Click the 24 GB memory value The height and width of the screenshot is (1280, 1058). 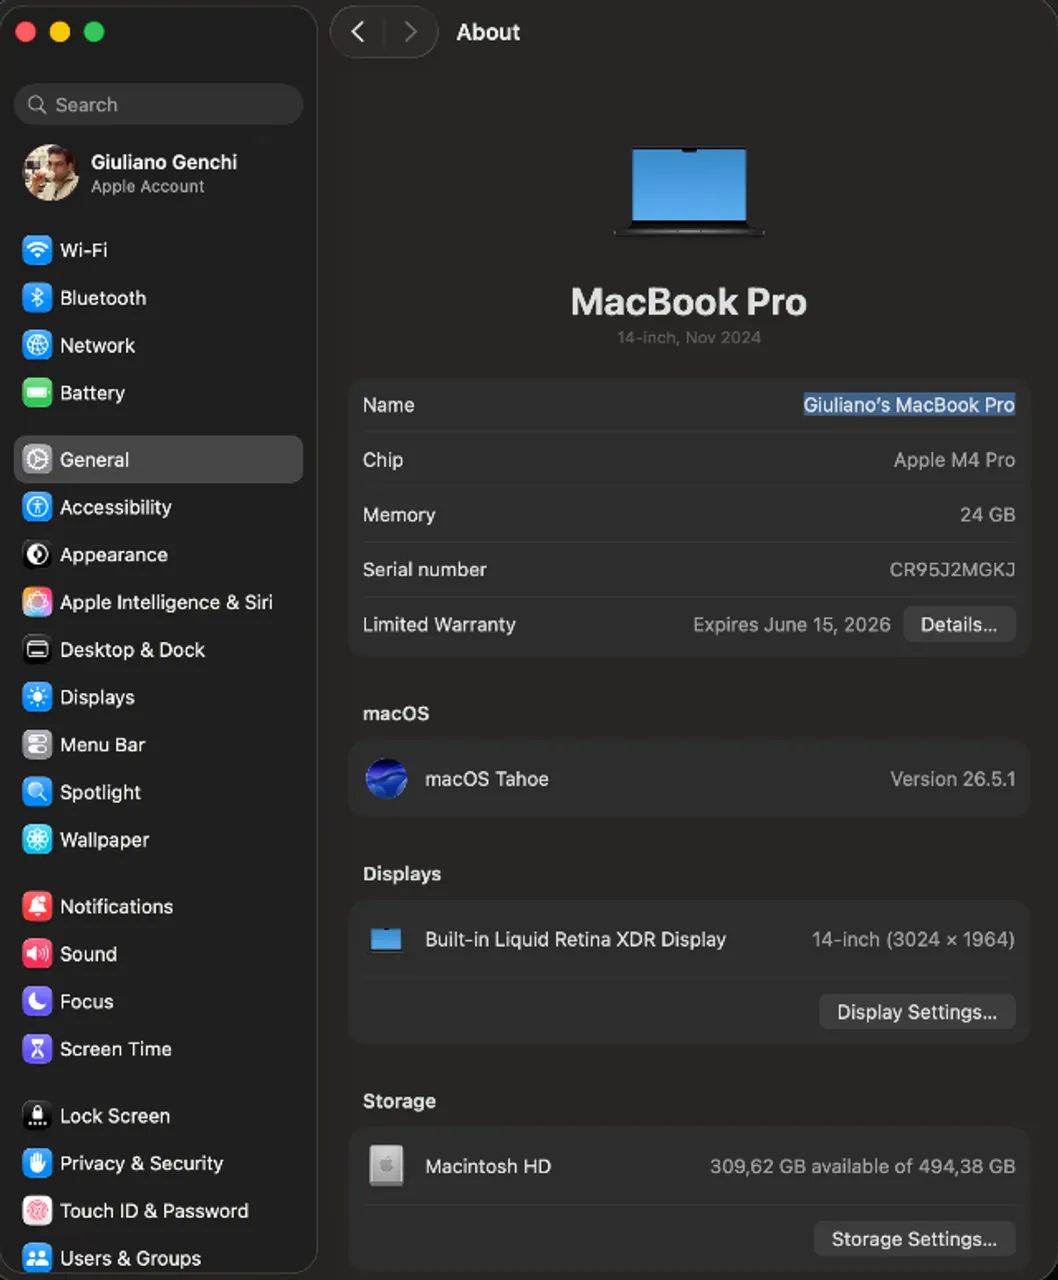tap(987, 515)
